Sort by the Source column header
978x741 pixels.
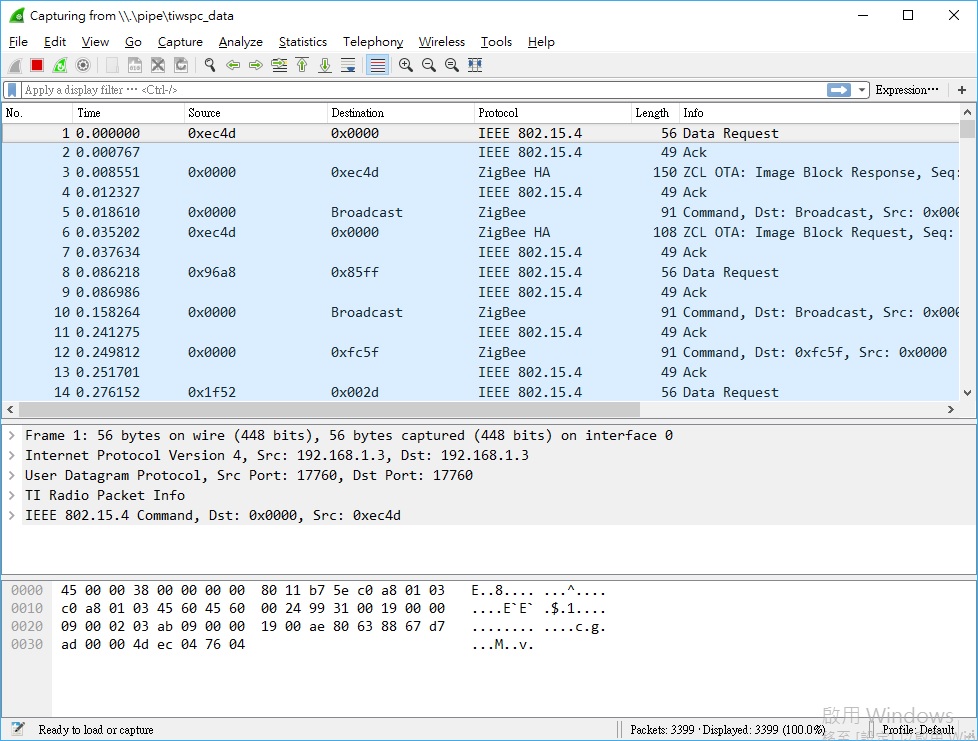[256, 113]
